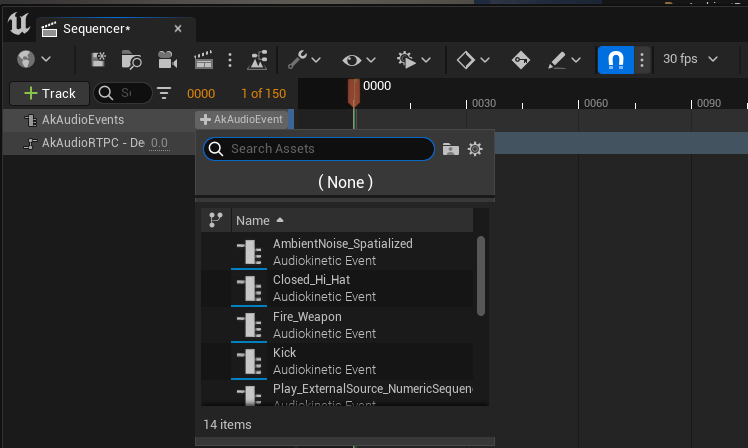Click the create camera icon
748x448 pixels.
[x=167, y=60]
